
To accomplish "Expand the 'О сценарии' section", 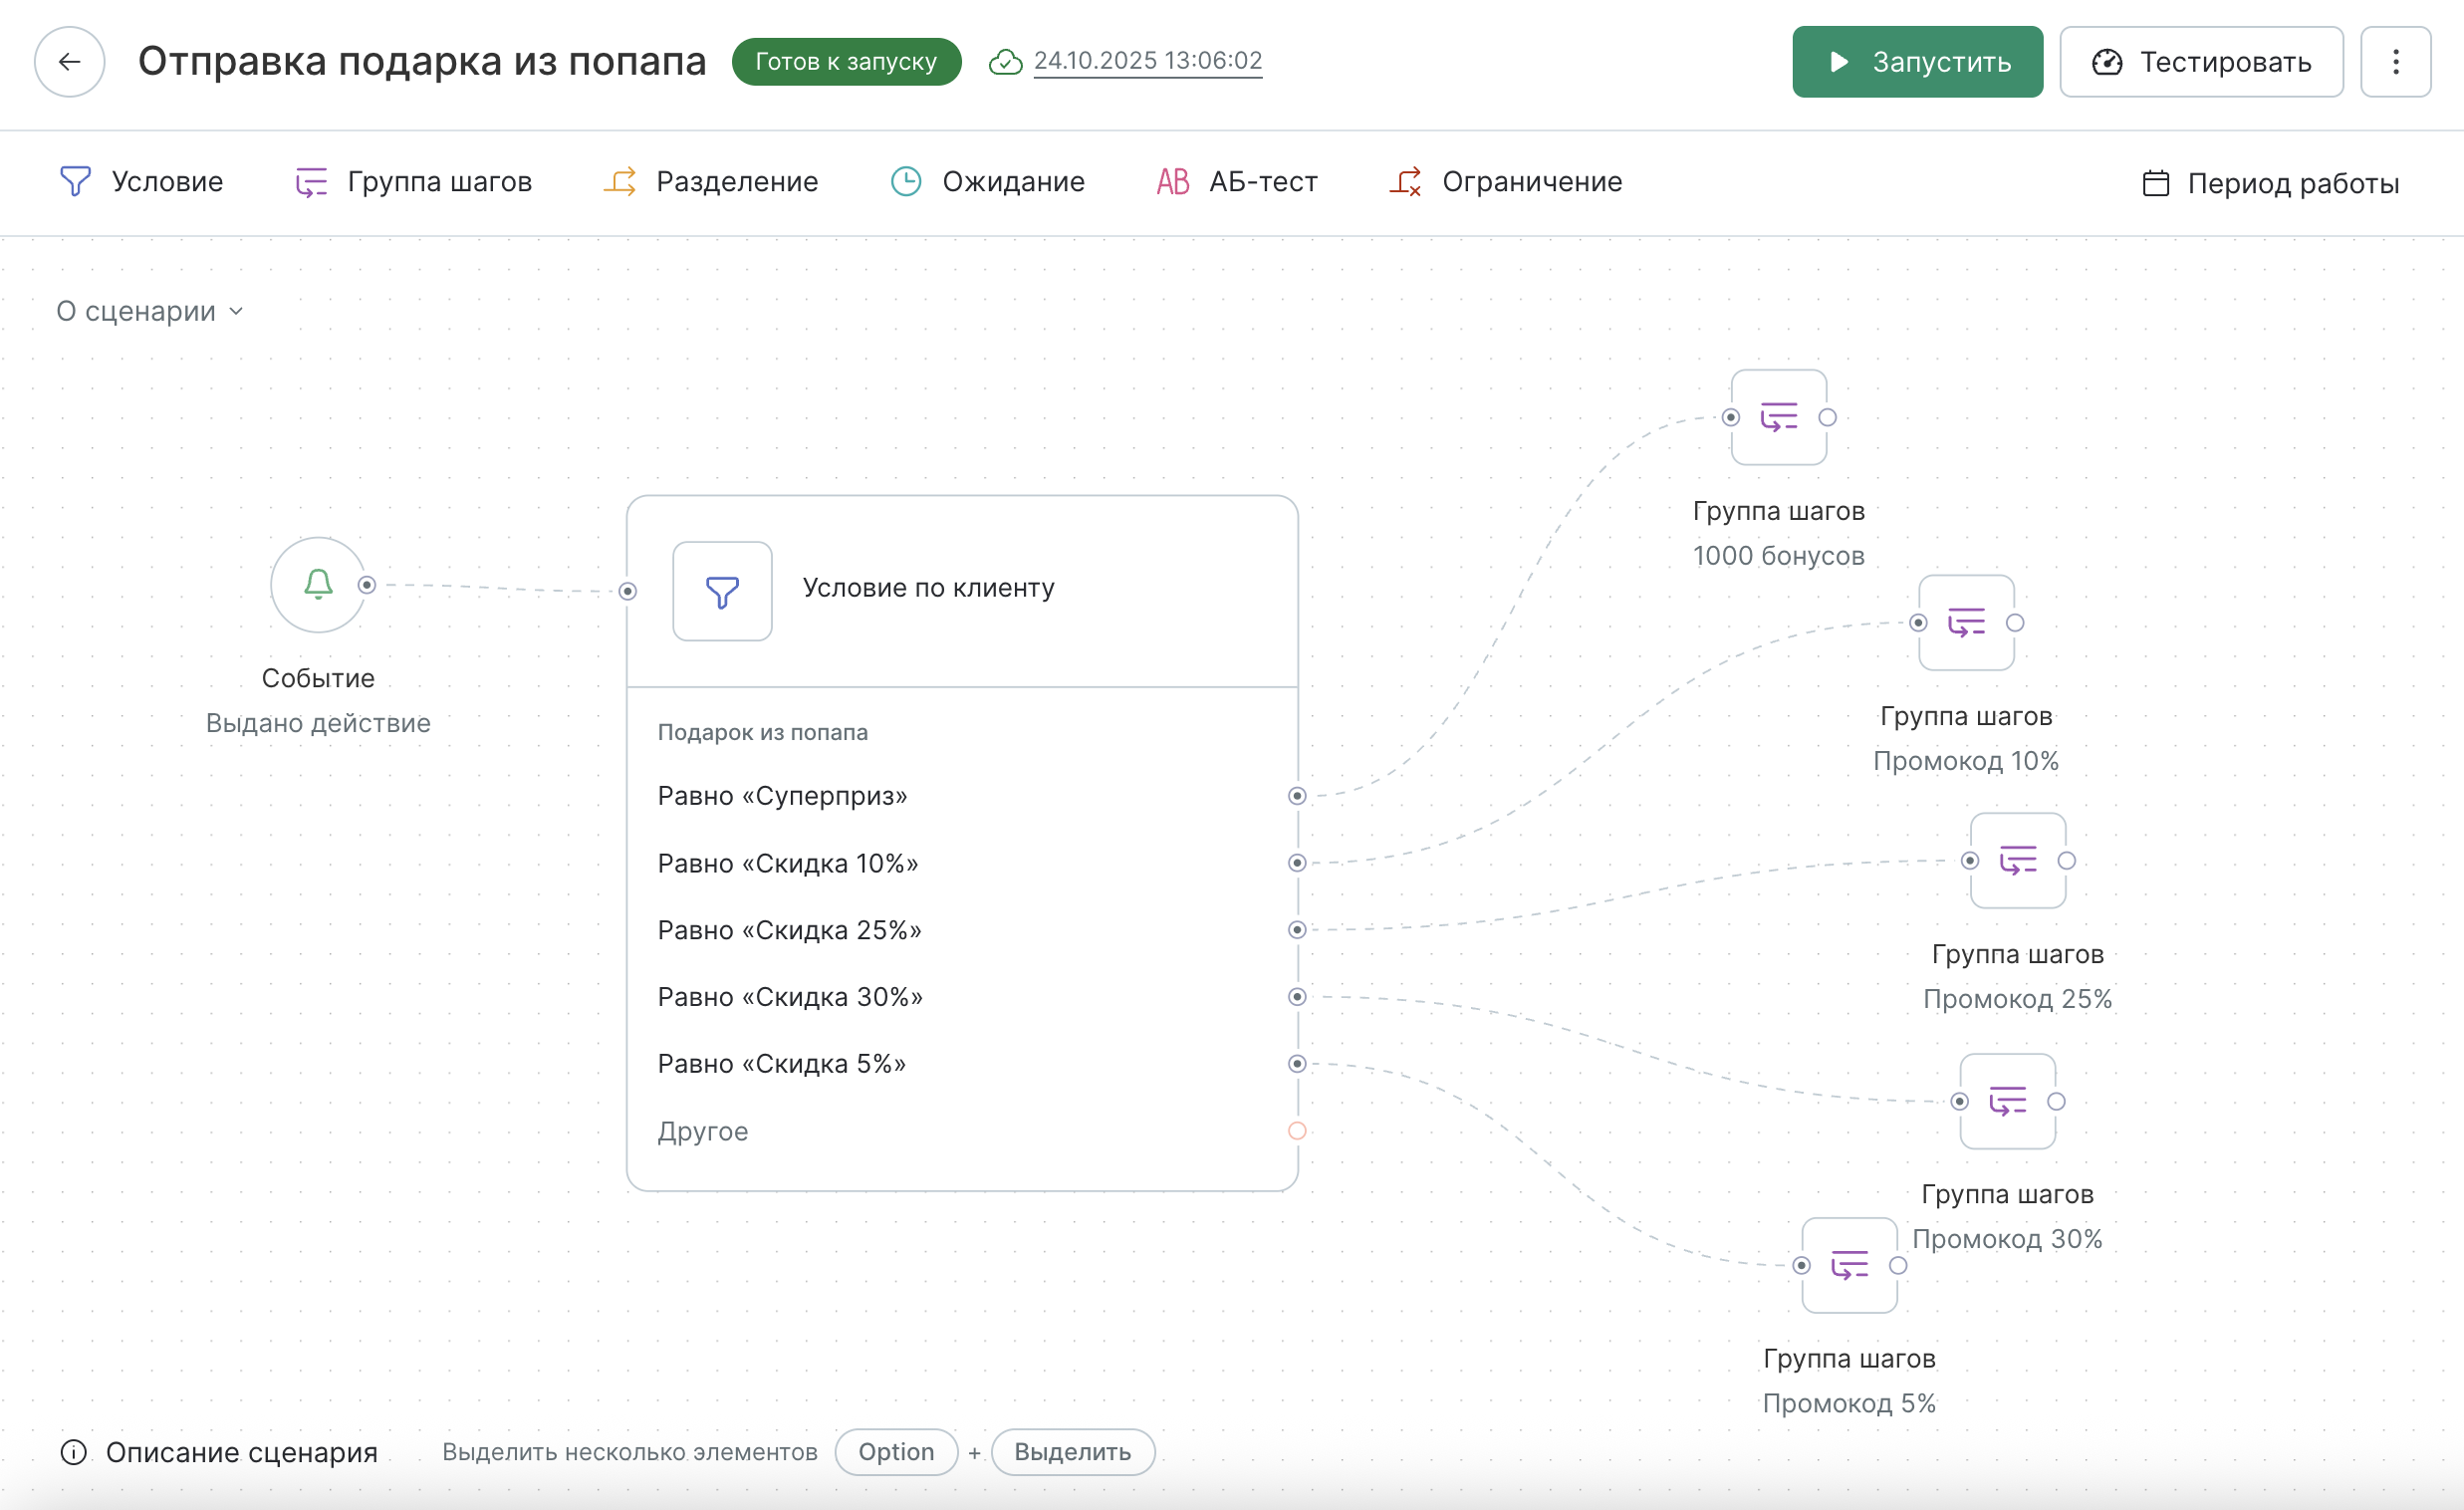I will pos(150,311).
